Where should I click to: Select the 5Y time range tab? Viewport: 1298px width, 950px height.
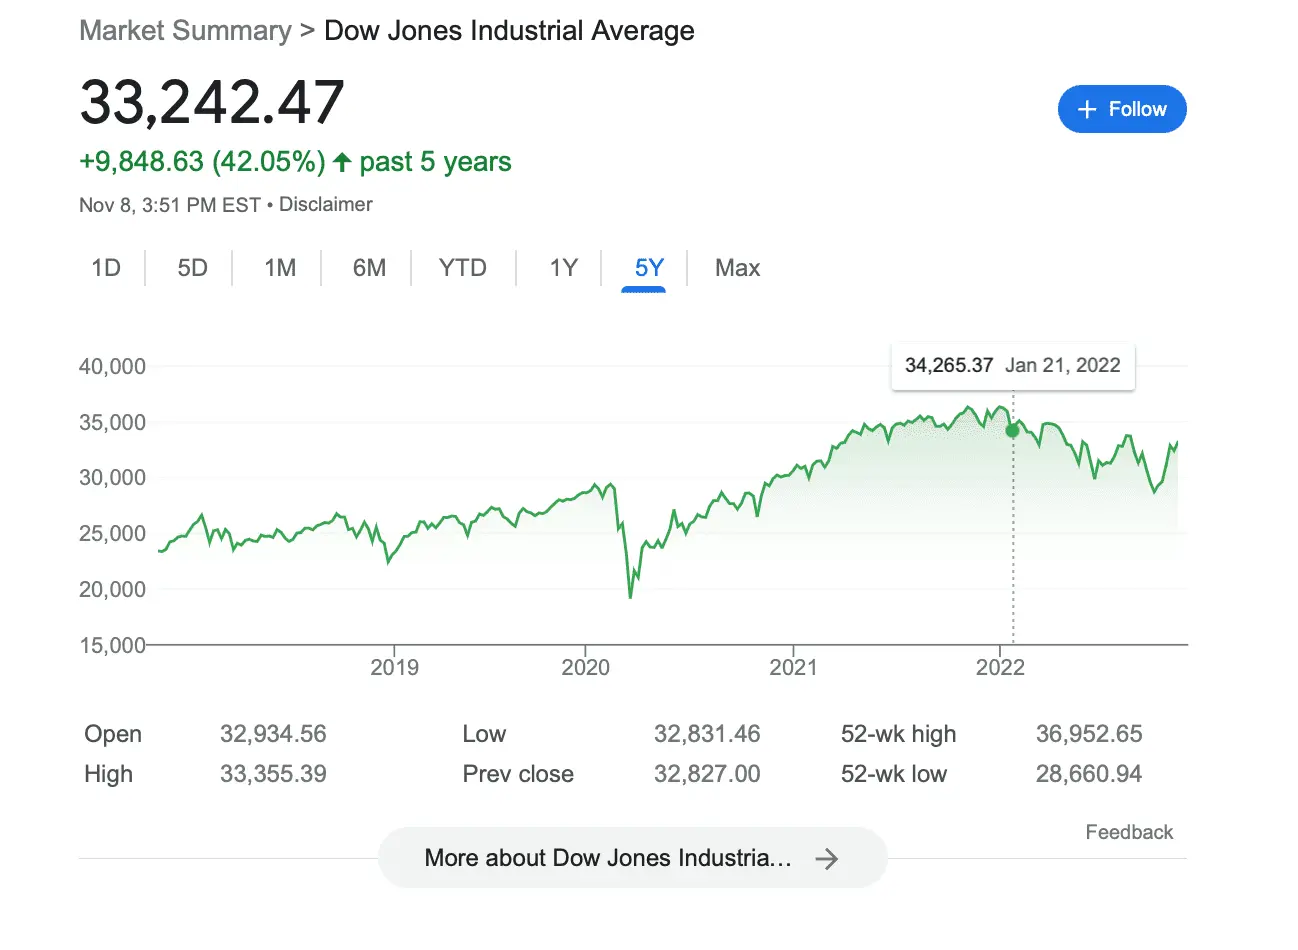[649, 268]
